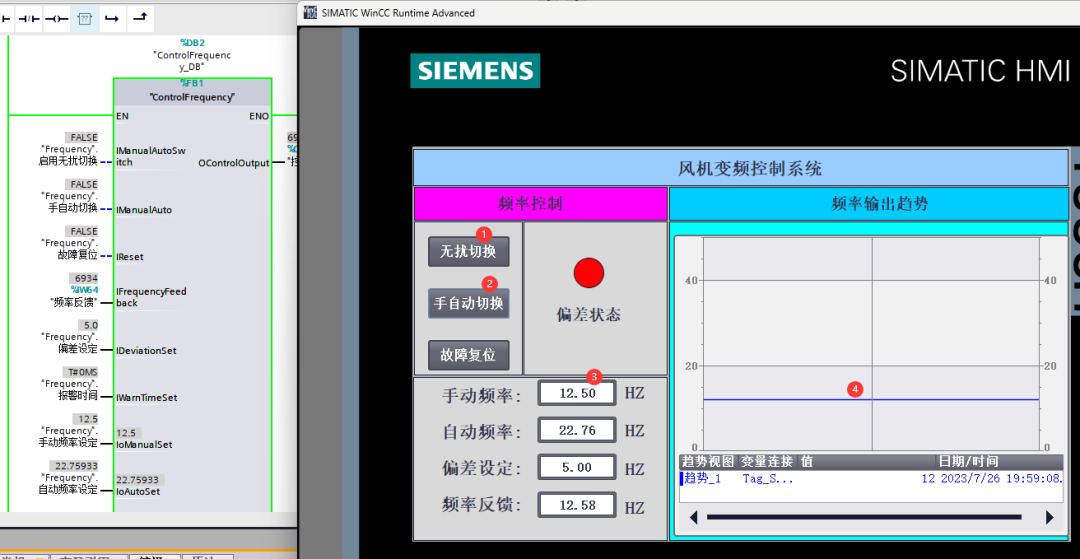
Task: Click the IFrequencyFeedback pin label
Action: tap(152, 297)
